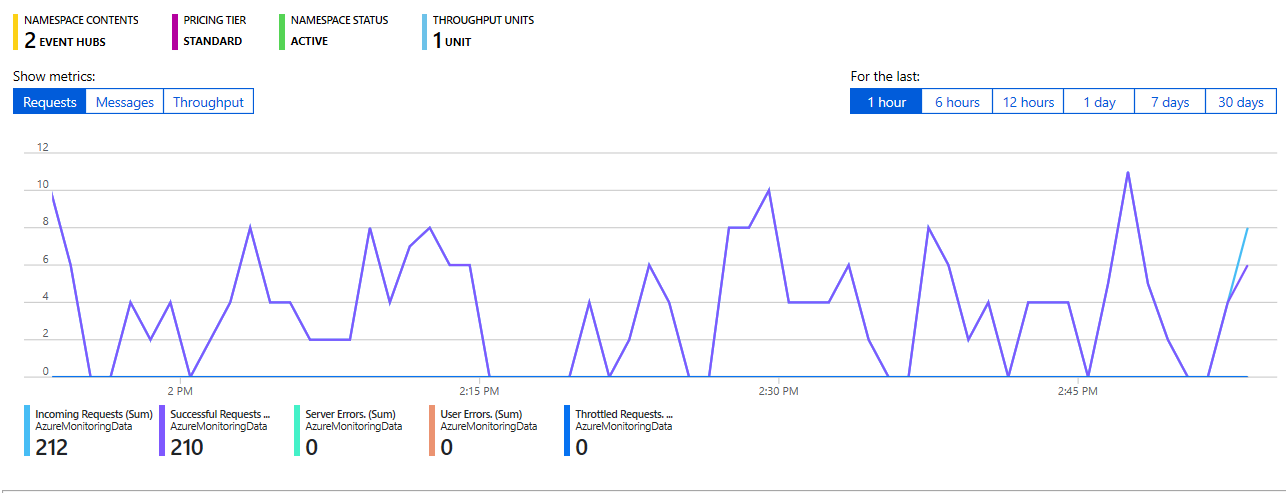Show data for last 30 days
Screen dimensions: 1286x493
click(x=1240, y=102)
